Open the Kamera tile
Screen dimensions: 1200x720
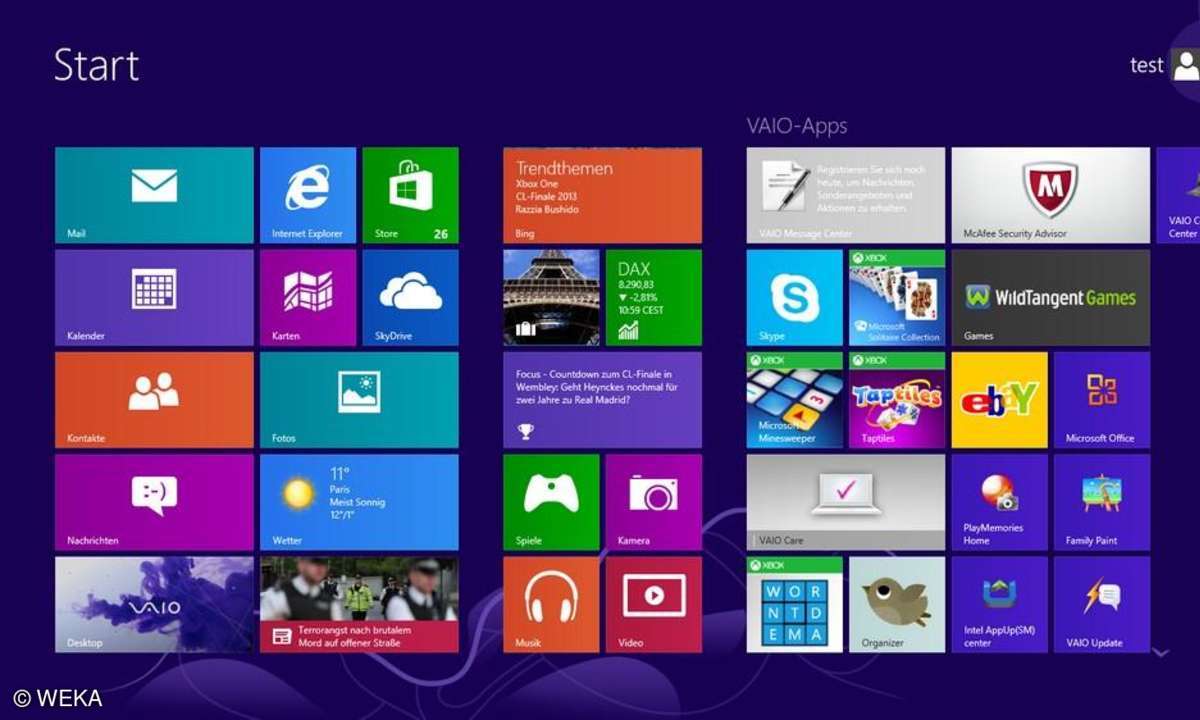[x=654, y=502]
